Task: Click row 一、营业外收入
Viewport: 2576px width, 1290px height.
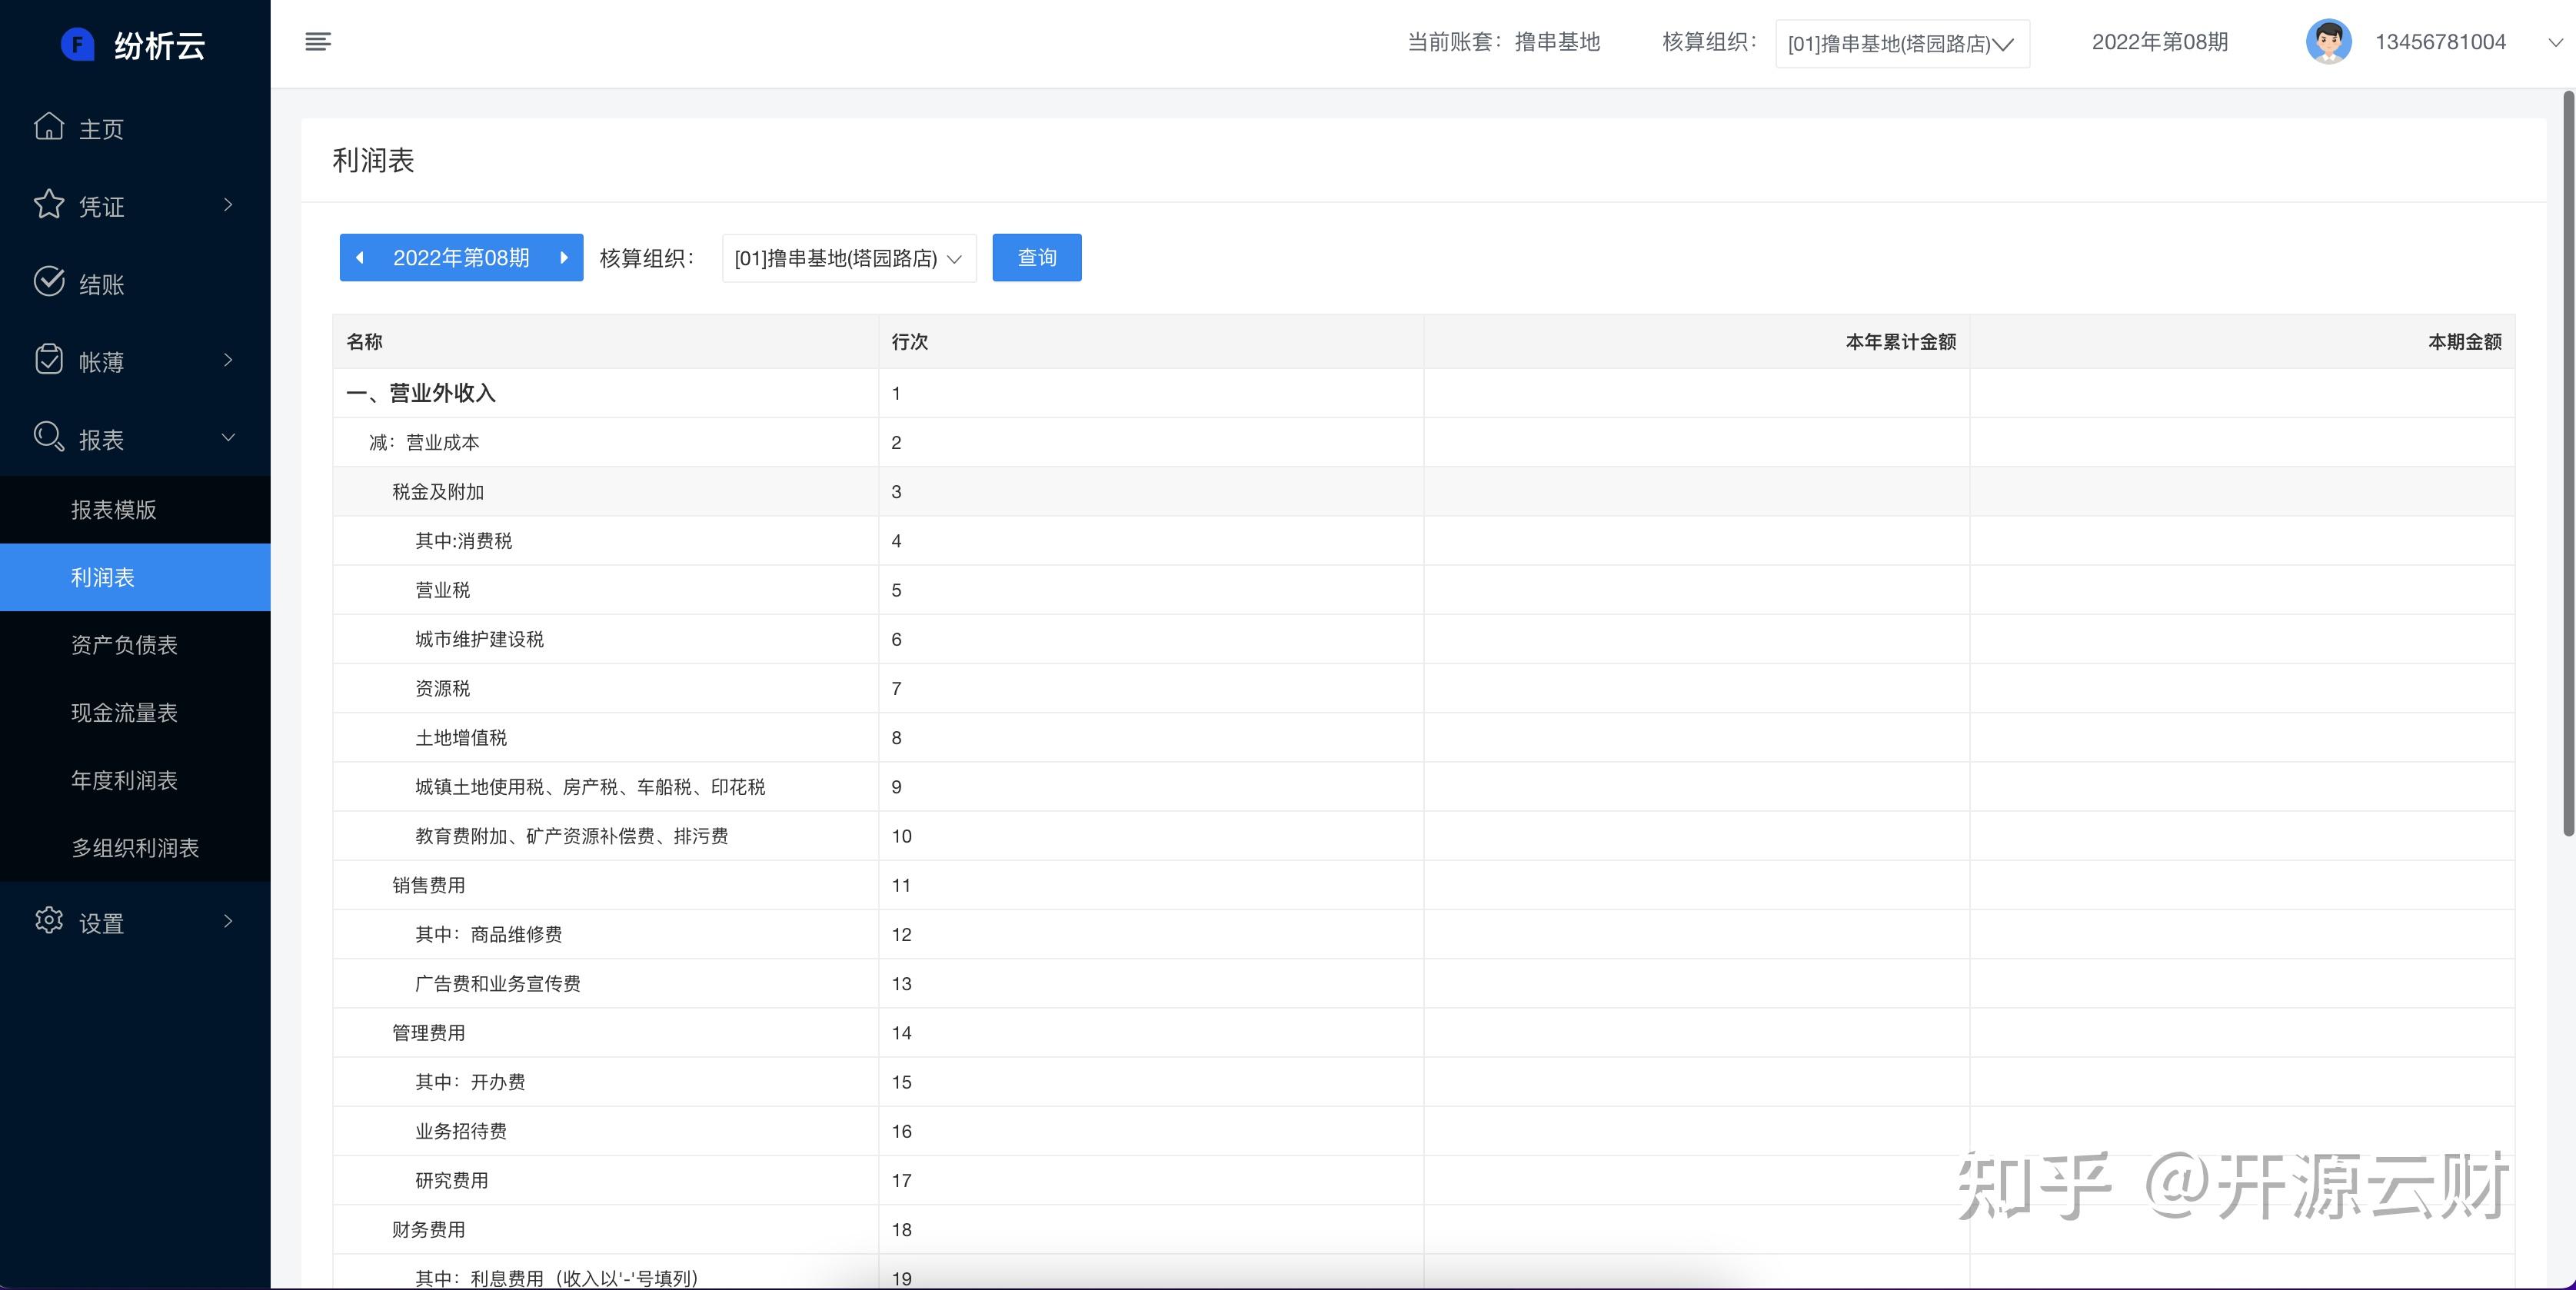Action: (x=1424, y=393)
